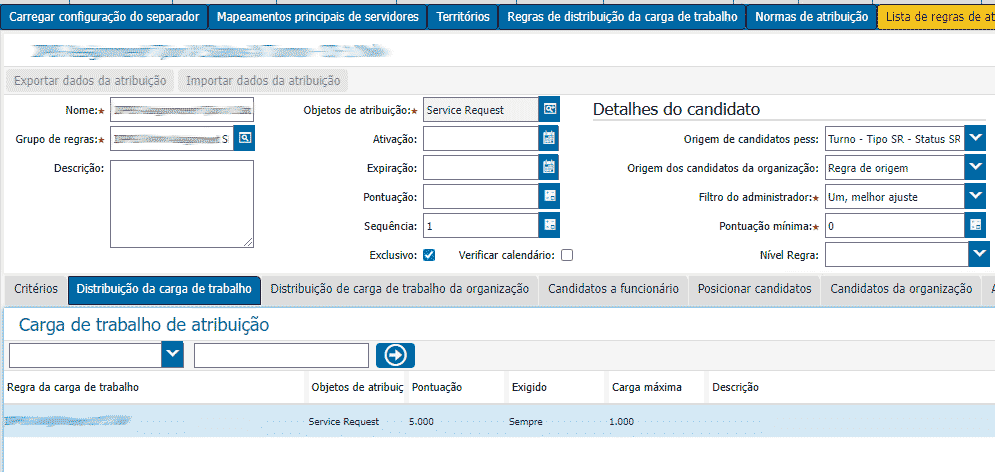Open the Expiração calendar icon
Image resolution: width=995 pixels, height=472 pixels.
pyautogui.click(x=550, y=167)
